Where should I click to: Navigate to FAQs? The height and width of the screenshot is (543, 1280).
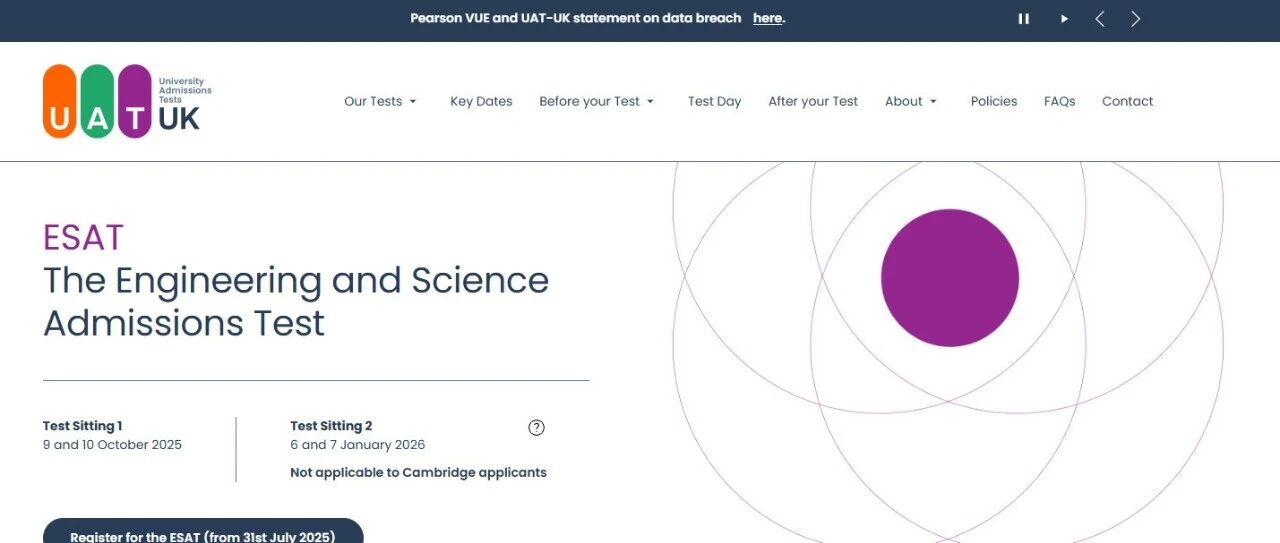(x=1059, y=101)
